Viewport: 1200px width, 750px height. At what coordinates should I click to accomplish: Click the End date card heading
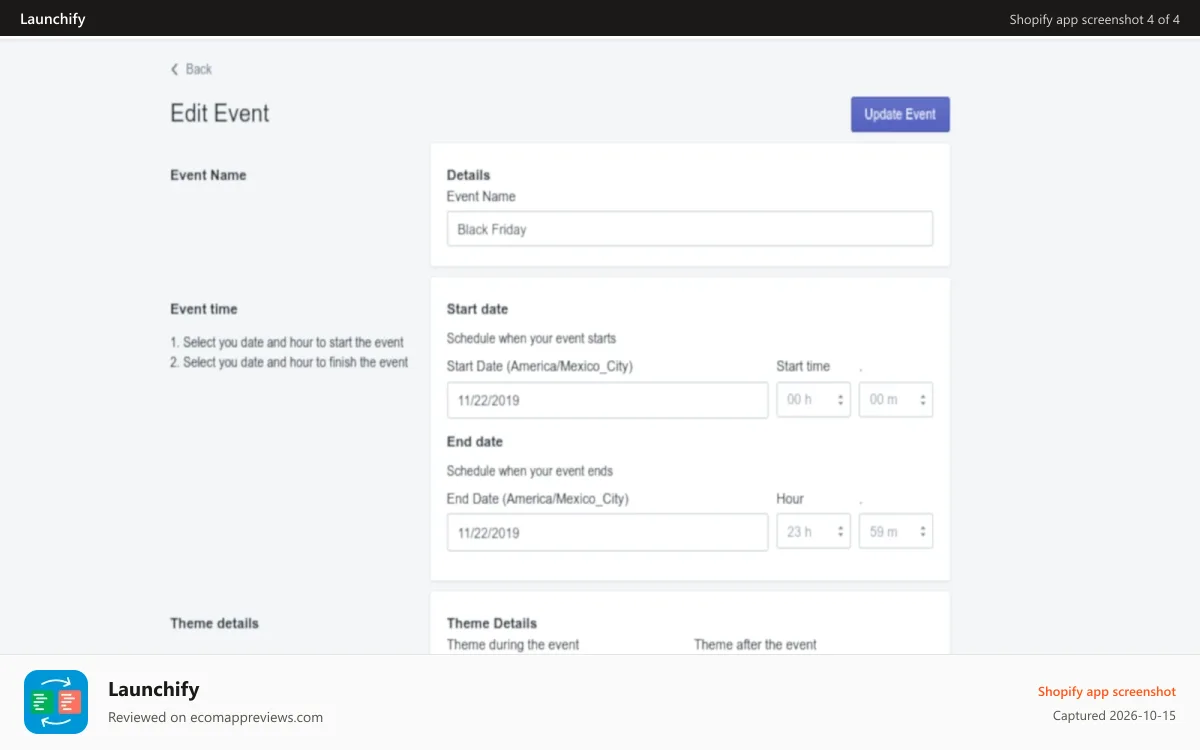click(475, 442)
